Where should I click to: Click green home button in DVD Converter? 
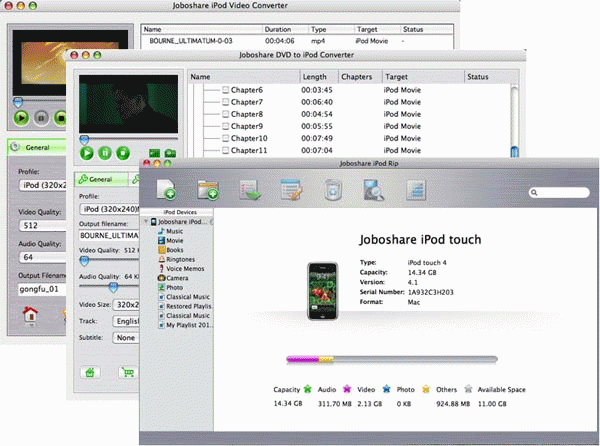[x=90, y=372]
